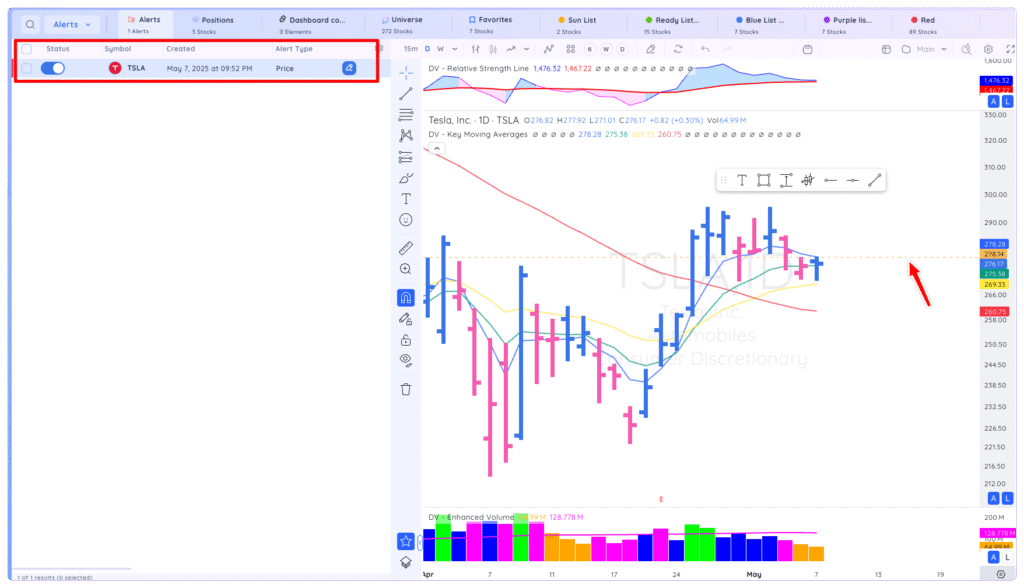Toggle the TSLA alert status switch

point(53,68)
